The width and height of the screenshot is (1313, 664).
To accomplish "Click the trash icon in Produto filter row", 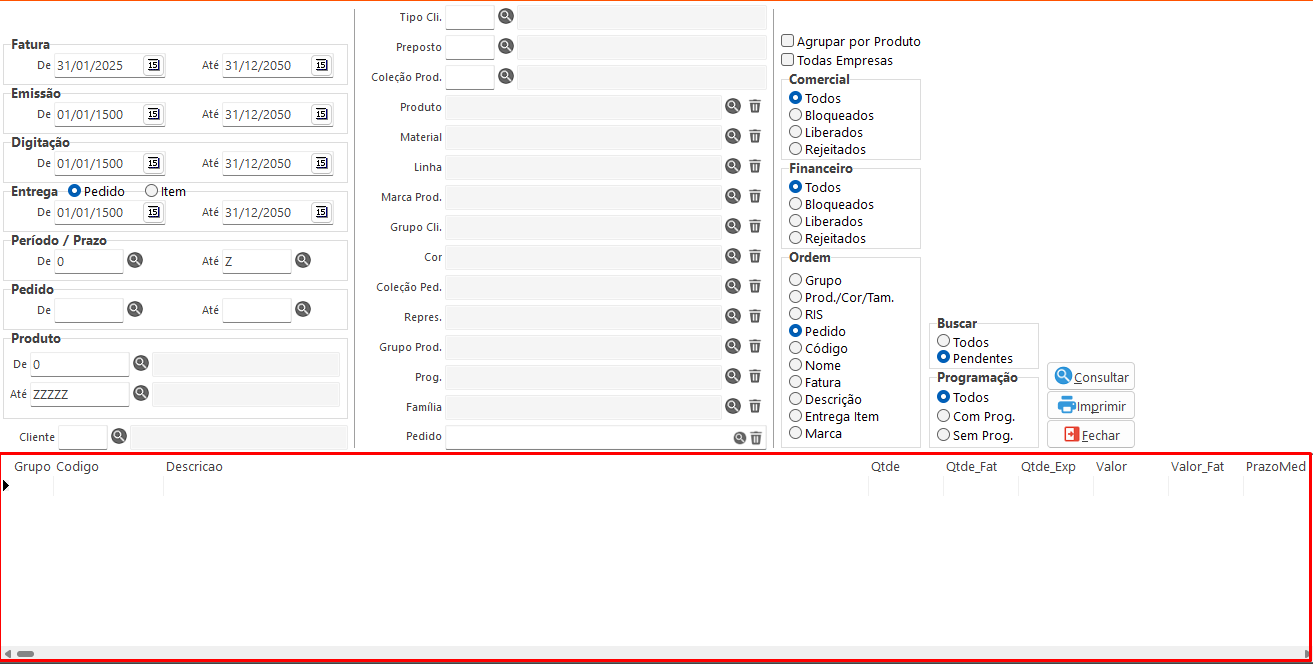I will click(755, 106).
